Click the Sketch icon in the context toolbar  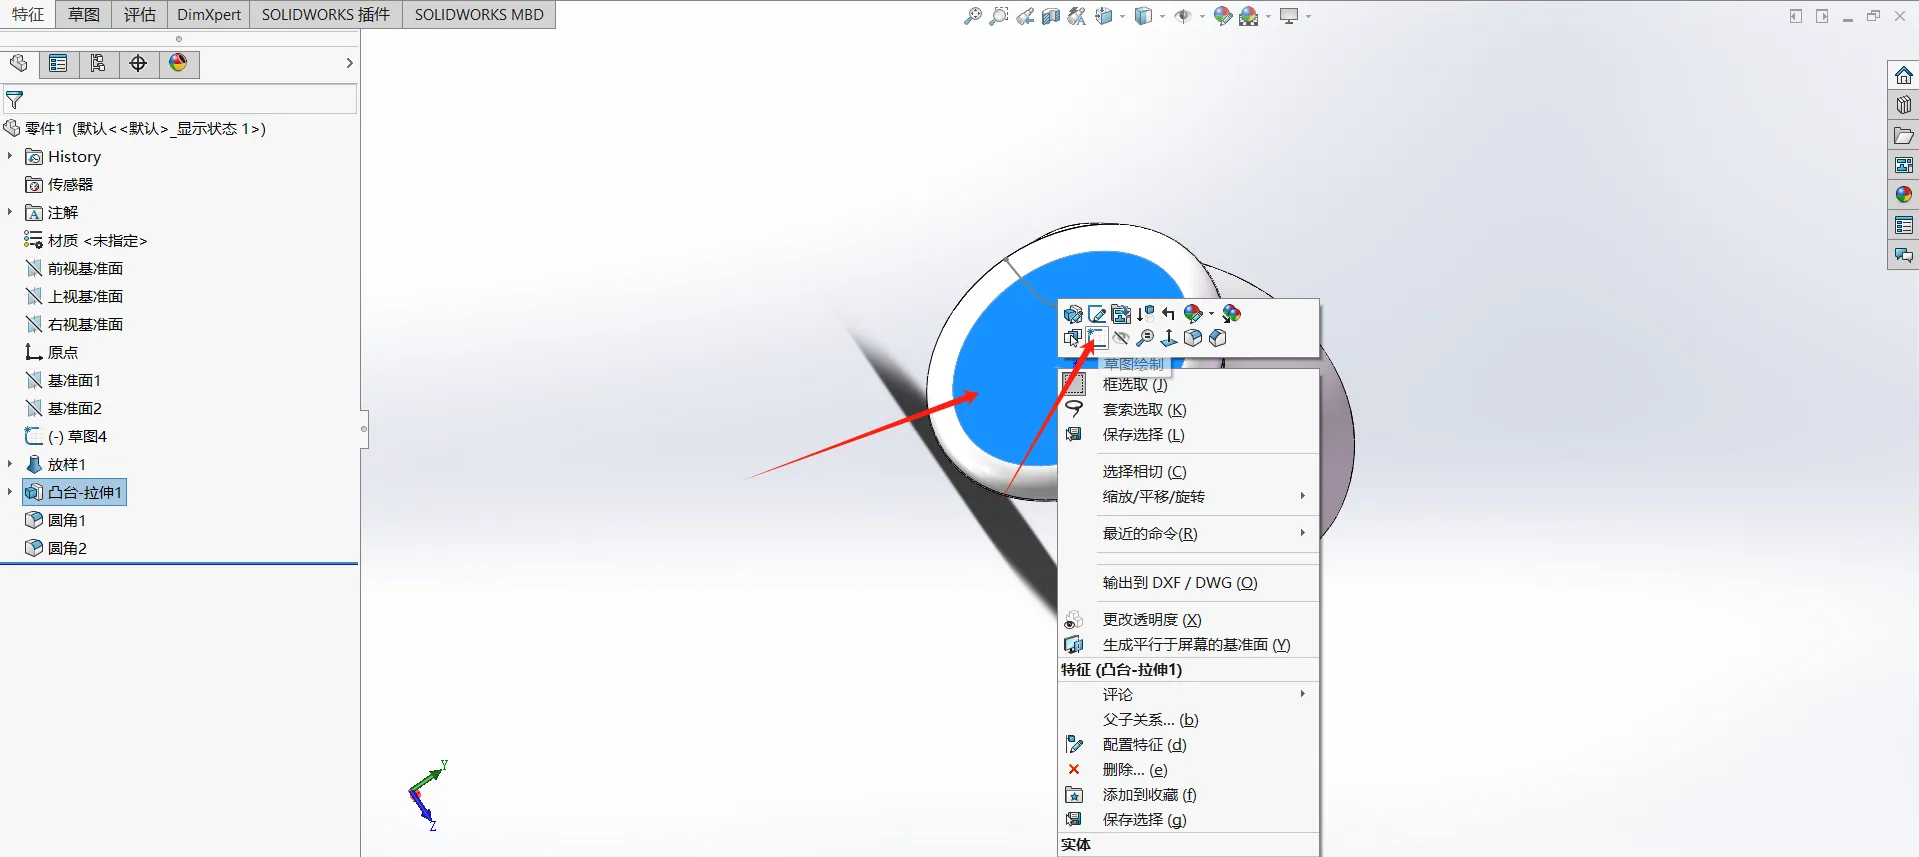pyautogui.click(x=1097, y=338)
